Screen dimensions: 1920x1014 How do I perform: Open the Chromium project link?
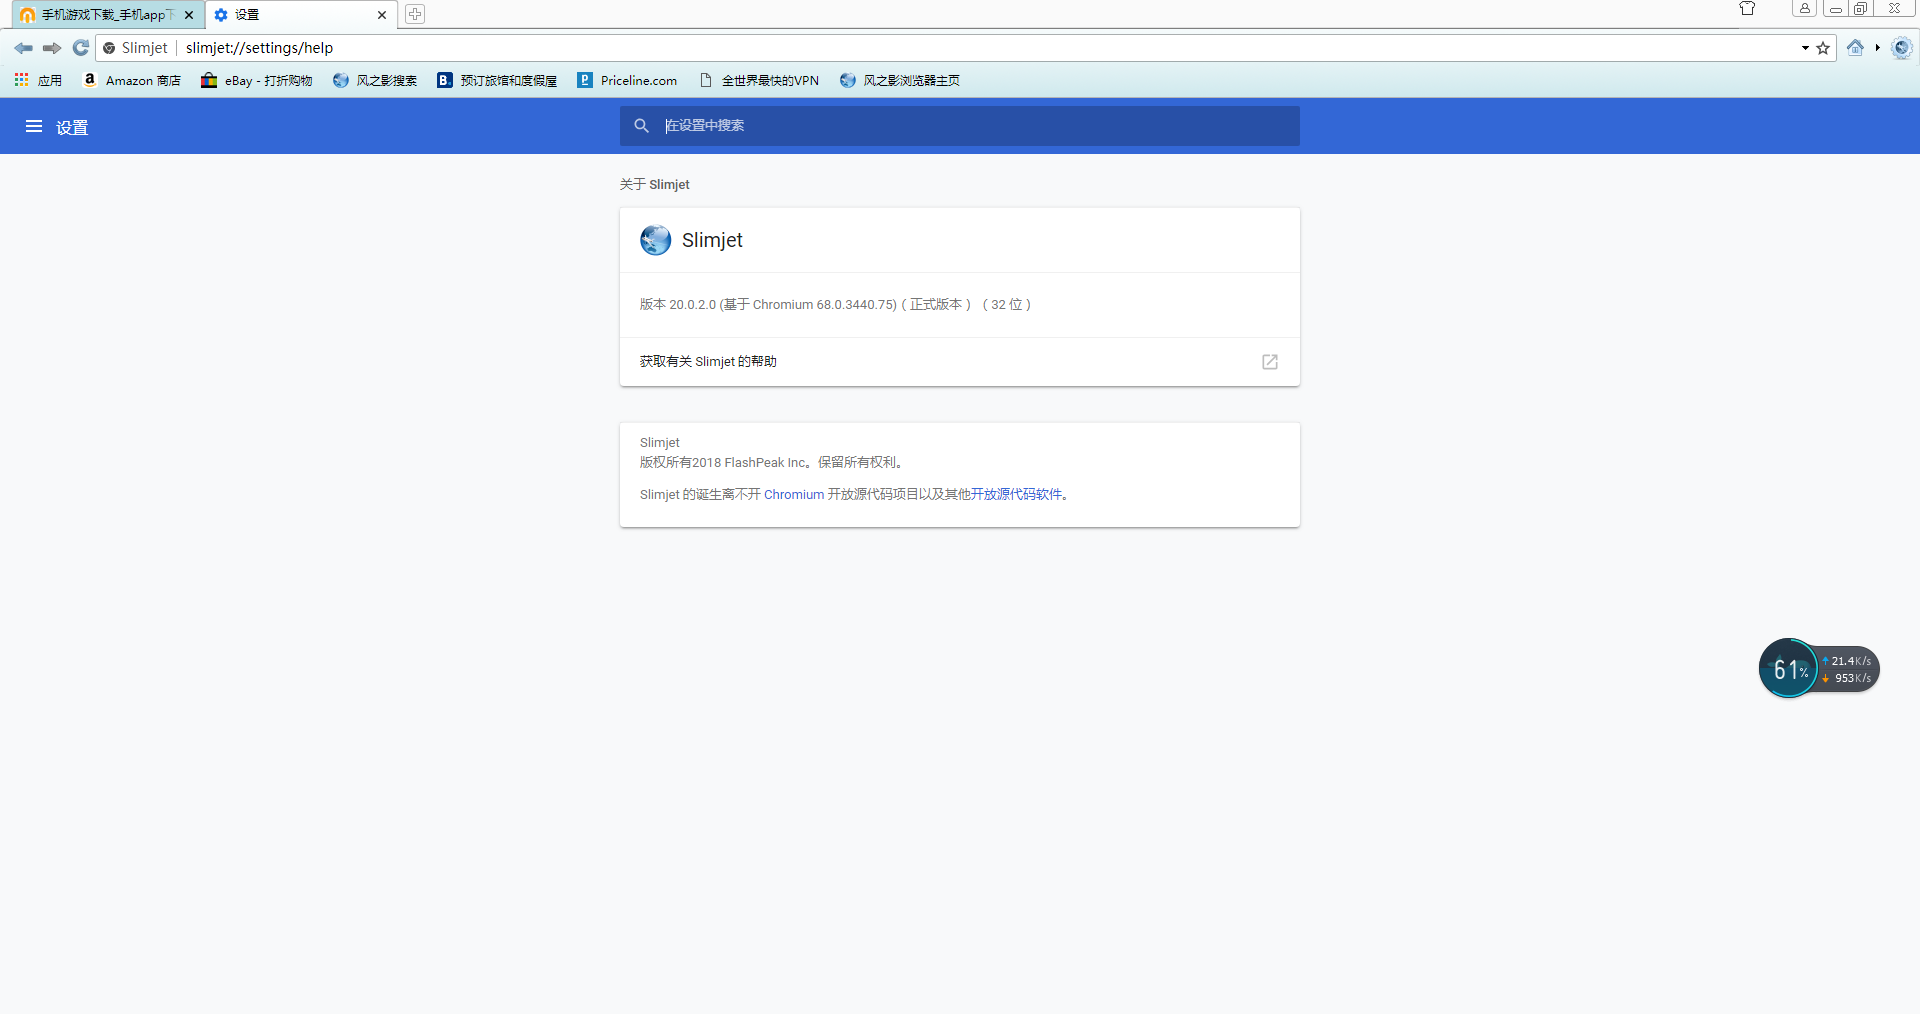[794, 494]
